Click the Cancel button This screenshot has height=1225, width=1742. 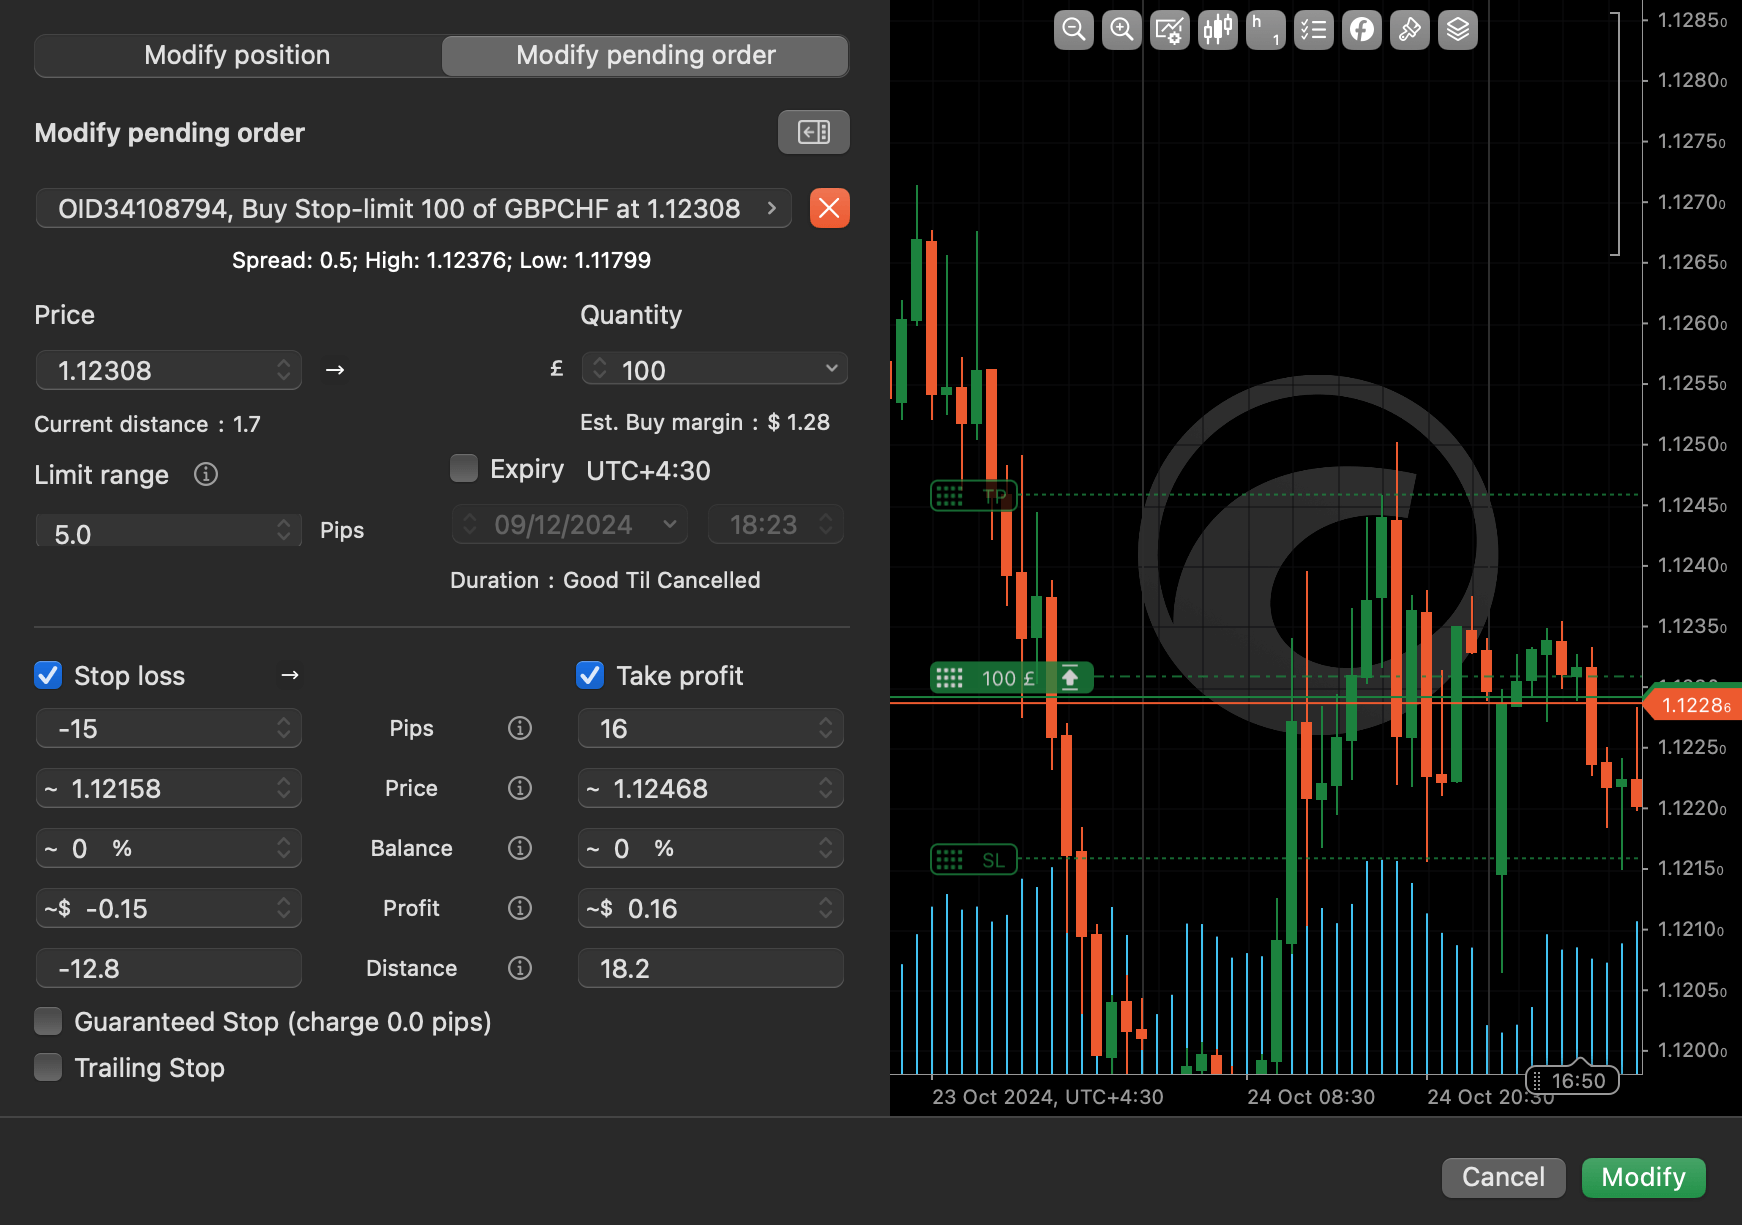coord(1502,1177)
